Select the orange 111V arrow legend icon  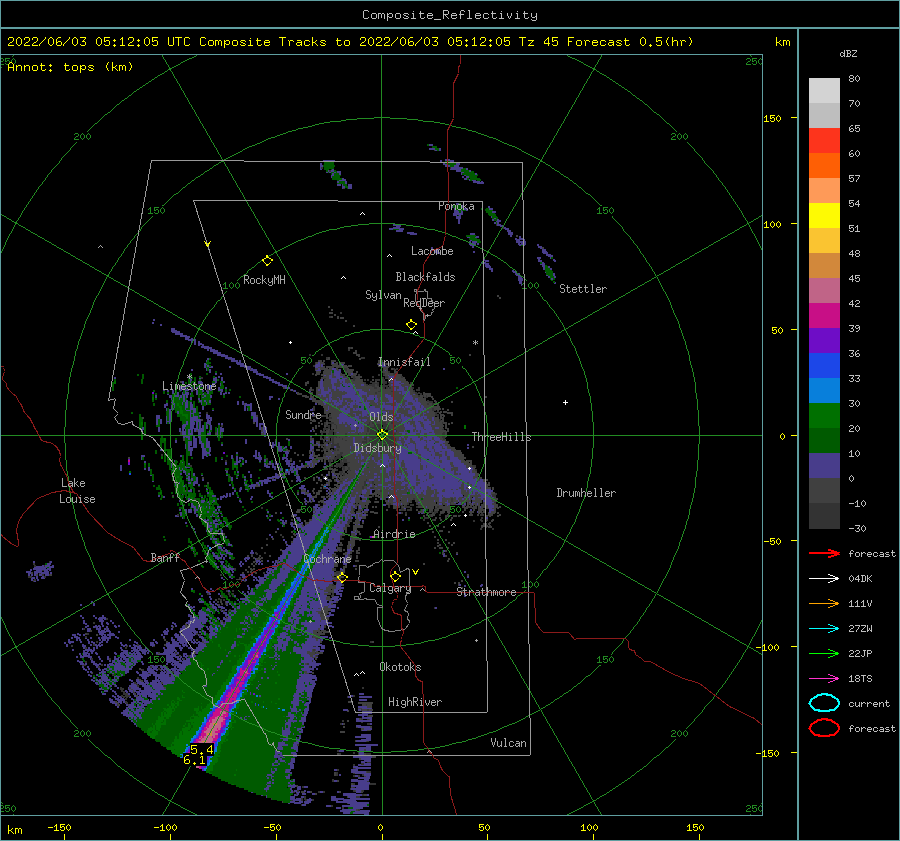(824, 603)
